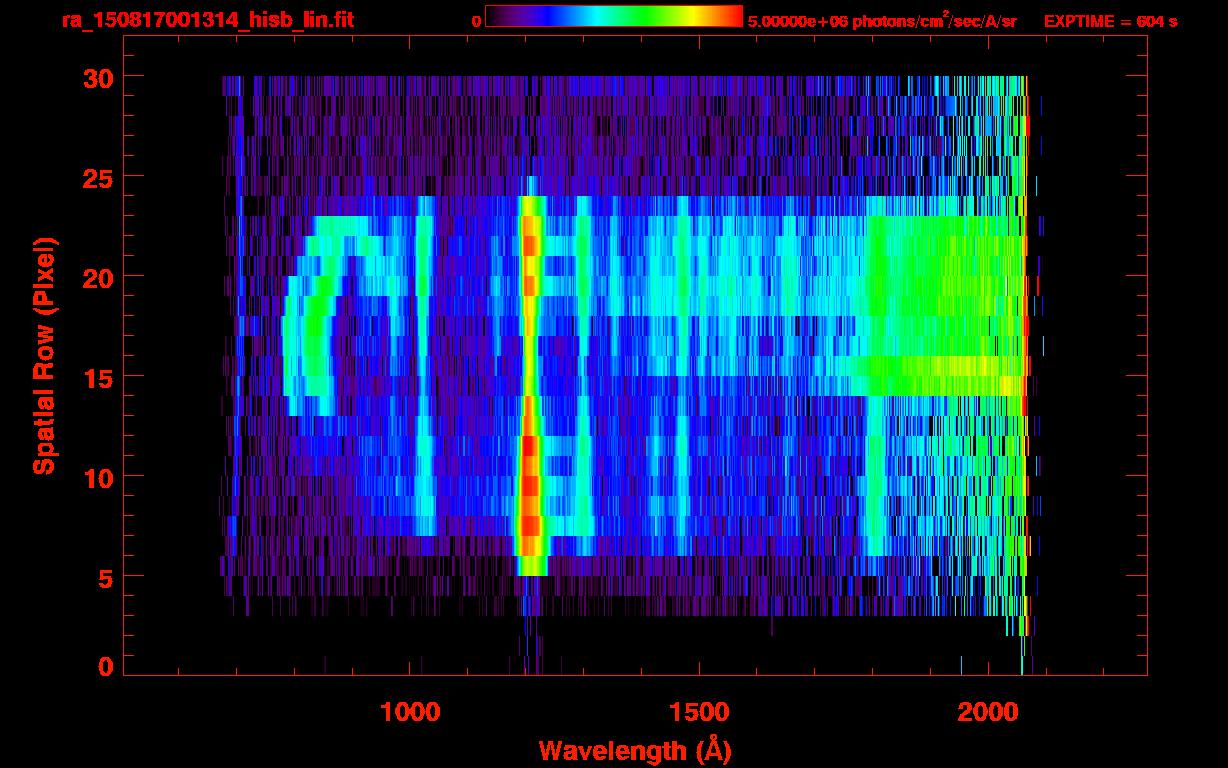Click the Spatial Row (Pixel) axis title
The height and width of the screenshot is (768, 1228).
[x=43, y=355]
